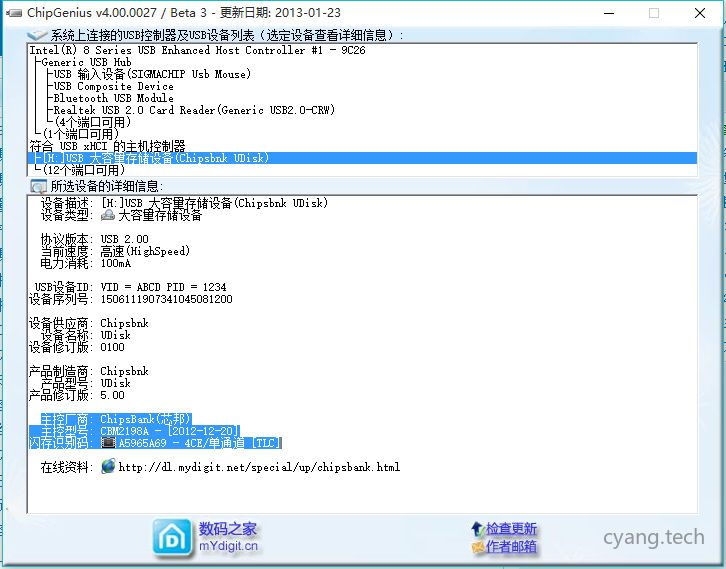Click the ChipGenius title bar app icon

(14, 13)
